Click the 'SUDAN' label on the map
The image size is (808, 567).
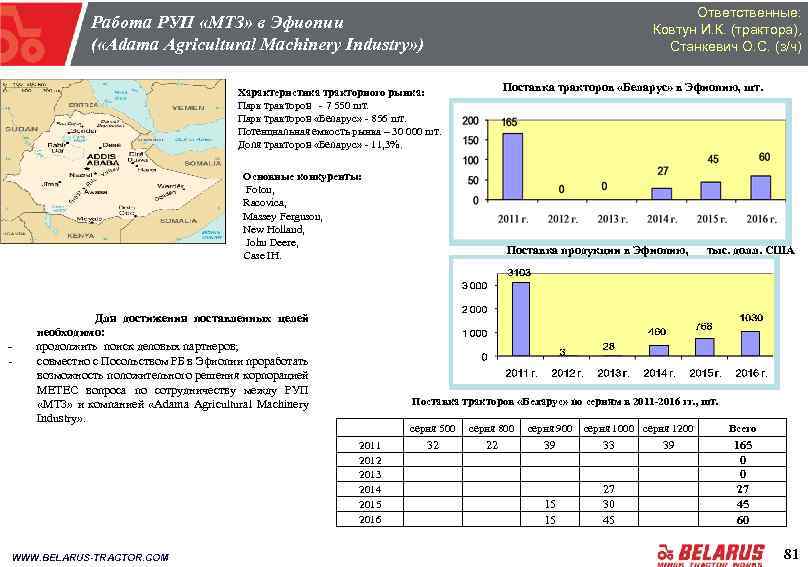21,129
